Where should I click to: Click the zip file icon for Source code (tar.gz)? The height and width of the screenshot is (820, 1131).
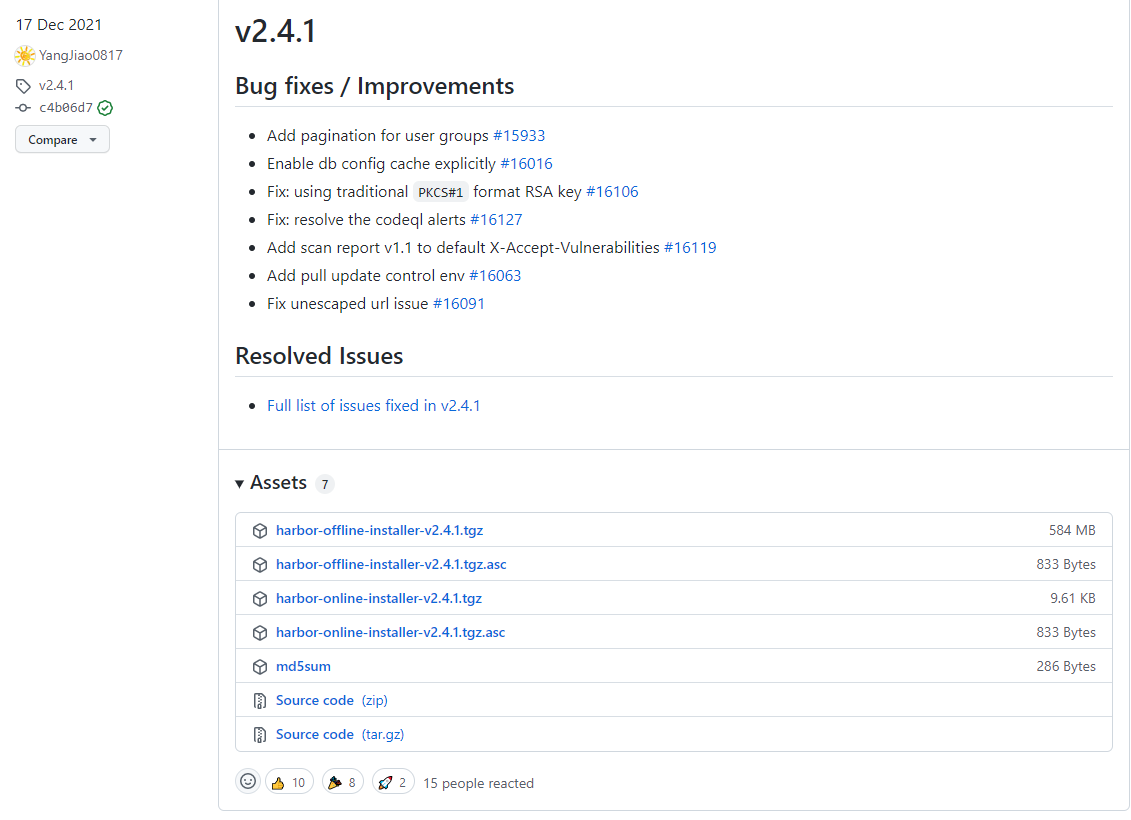coord(260,734)
